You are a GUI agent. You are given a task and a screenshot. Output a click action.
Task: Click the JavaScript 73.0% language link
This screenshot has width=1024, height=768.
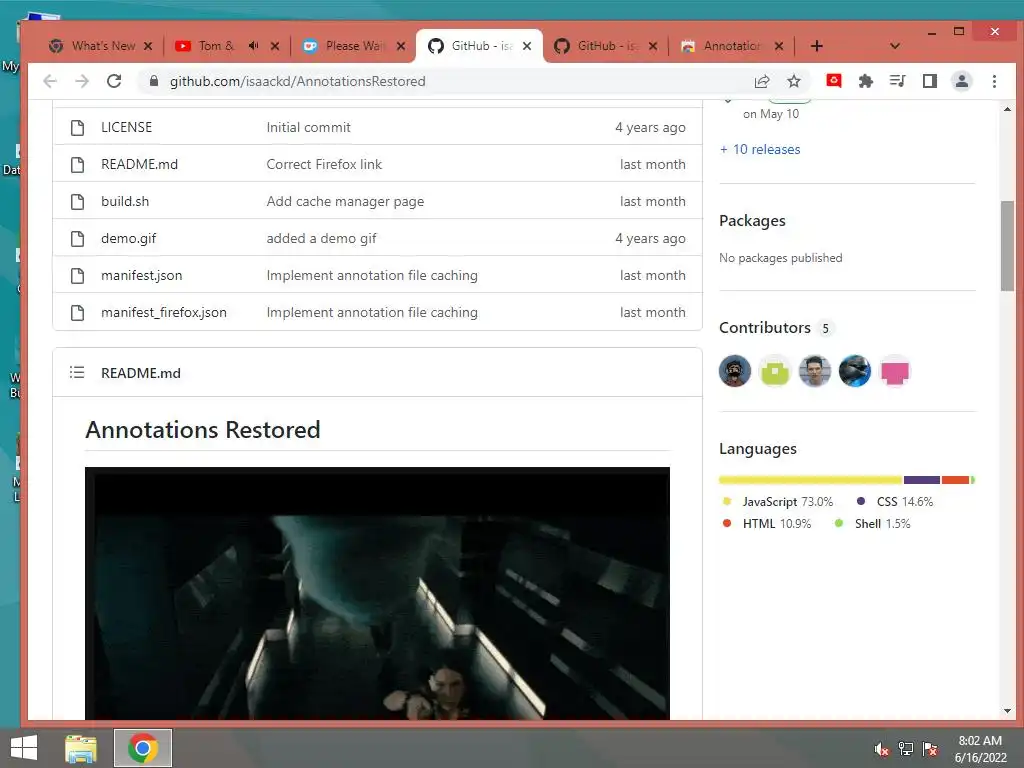pos(778,502)
